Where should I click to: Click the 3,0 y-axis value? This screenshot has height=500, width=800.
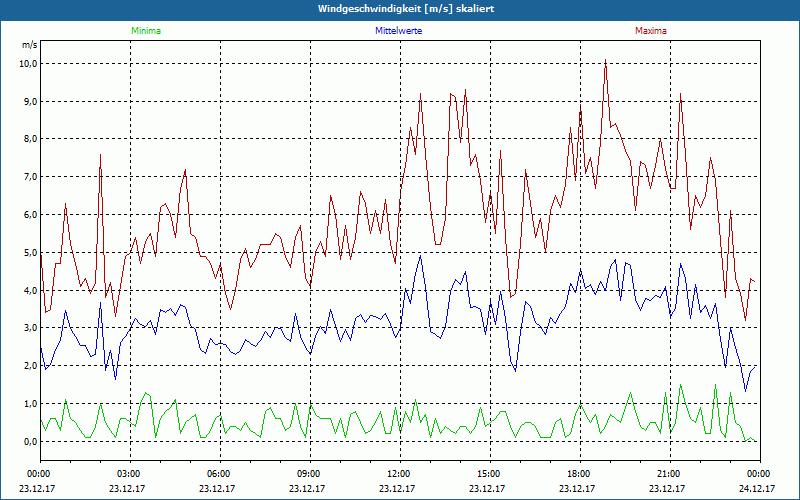coord(30,328)
